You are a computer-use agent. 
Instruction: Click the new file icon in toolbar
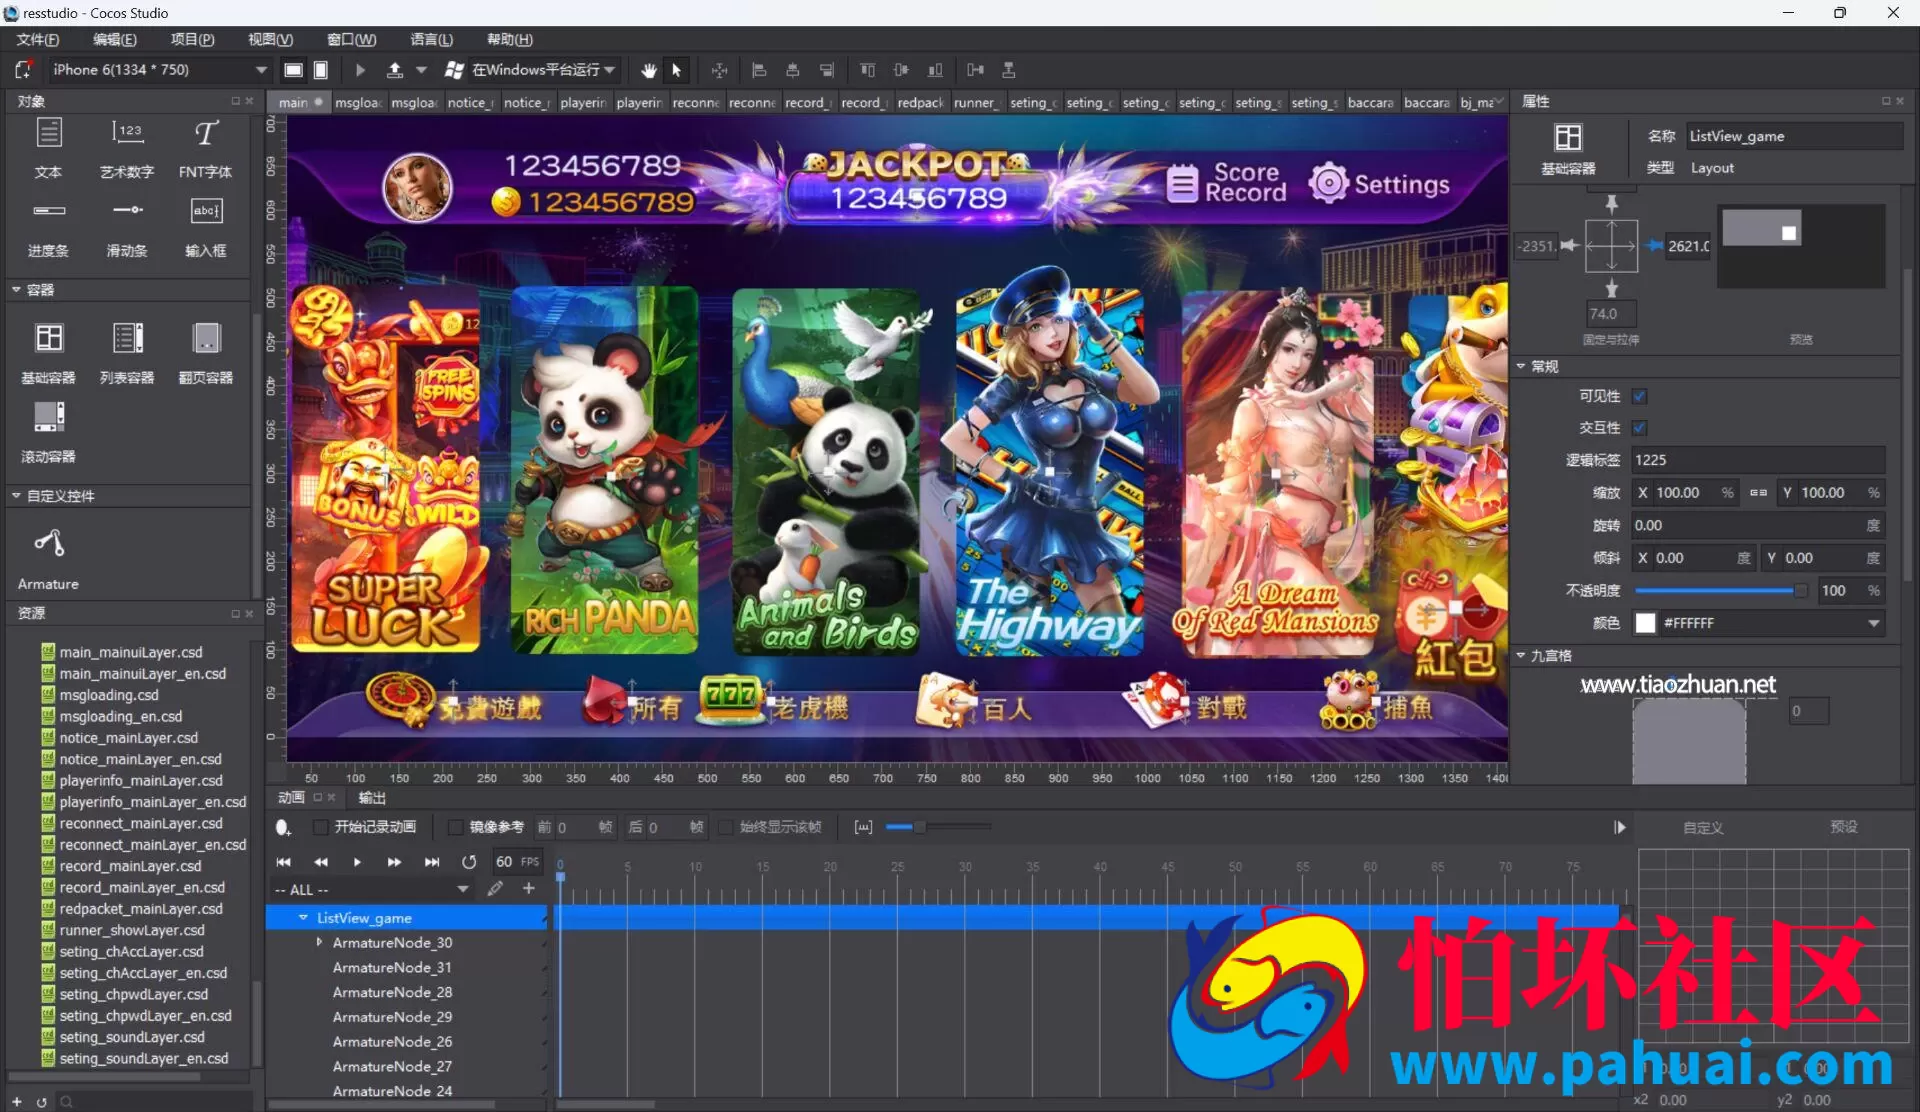[x=23, y=70]
